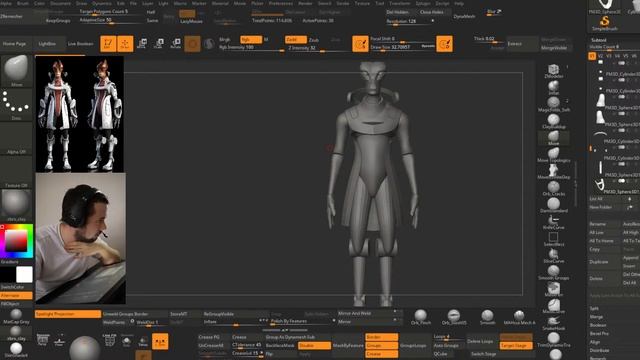This screenshot has width=640, height=360.
Task: Toggle the Alternate color button
Action: coord(16,295)
